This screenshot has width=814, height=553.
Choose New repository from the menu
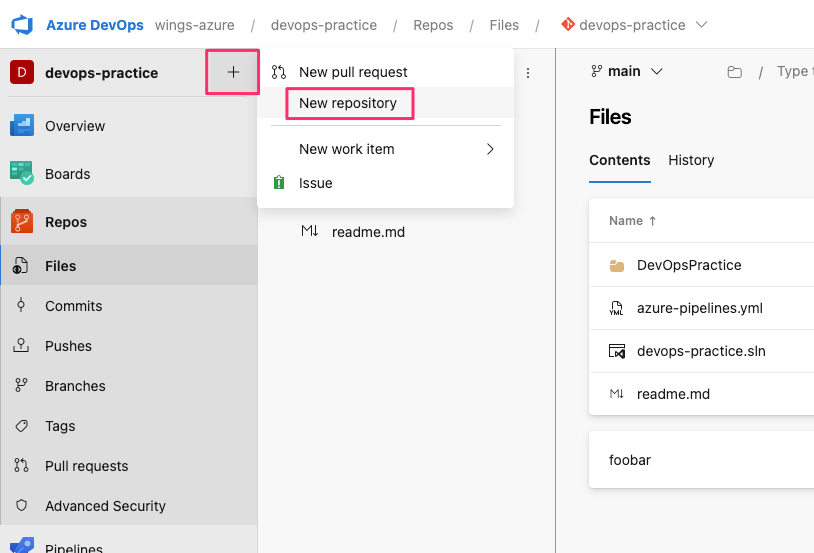pos(348,103)
